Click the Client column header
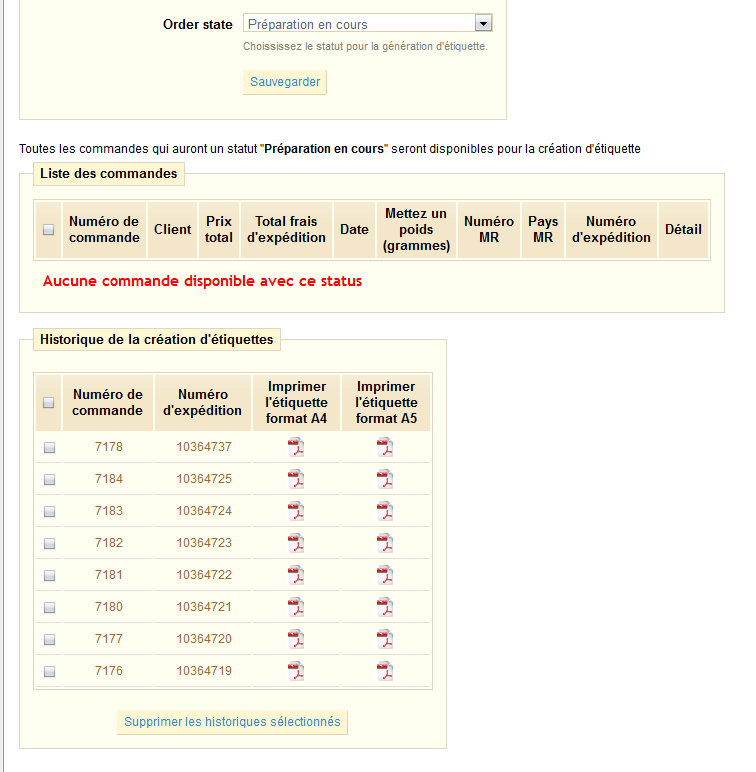The height and width of the screenshot is (772, 756). [172, 229]
